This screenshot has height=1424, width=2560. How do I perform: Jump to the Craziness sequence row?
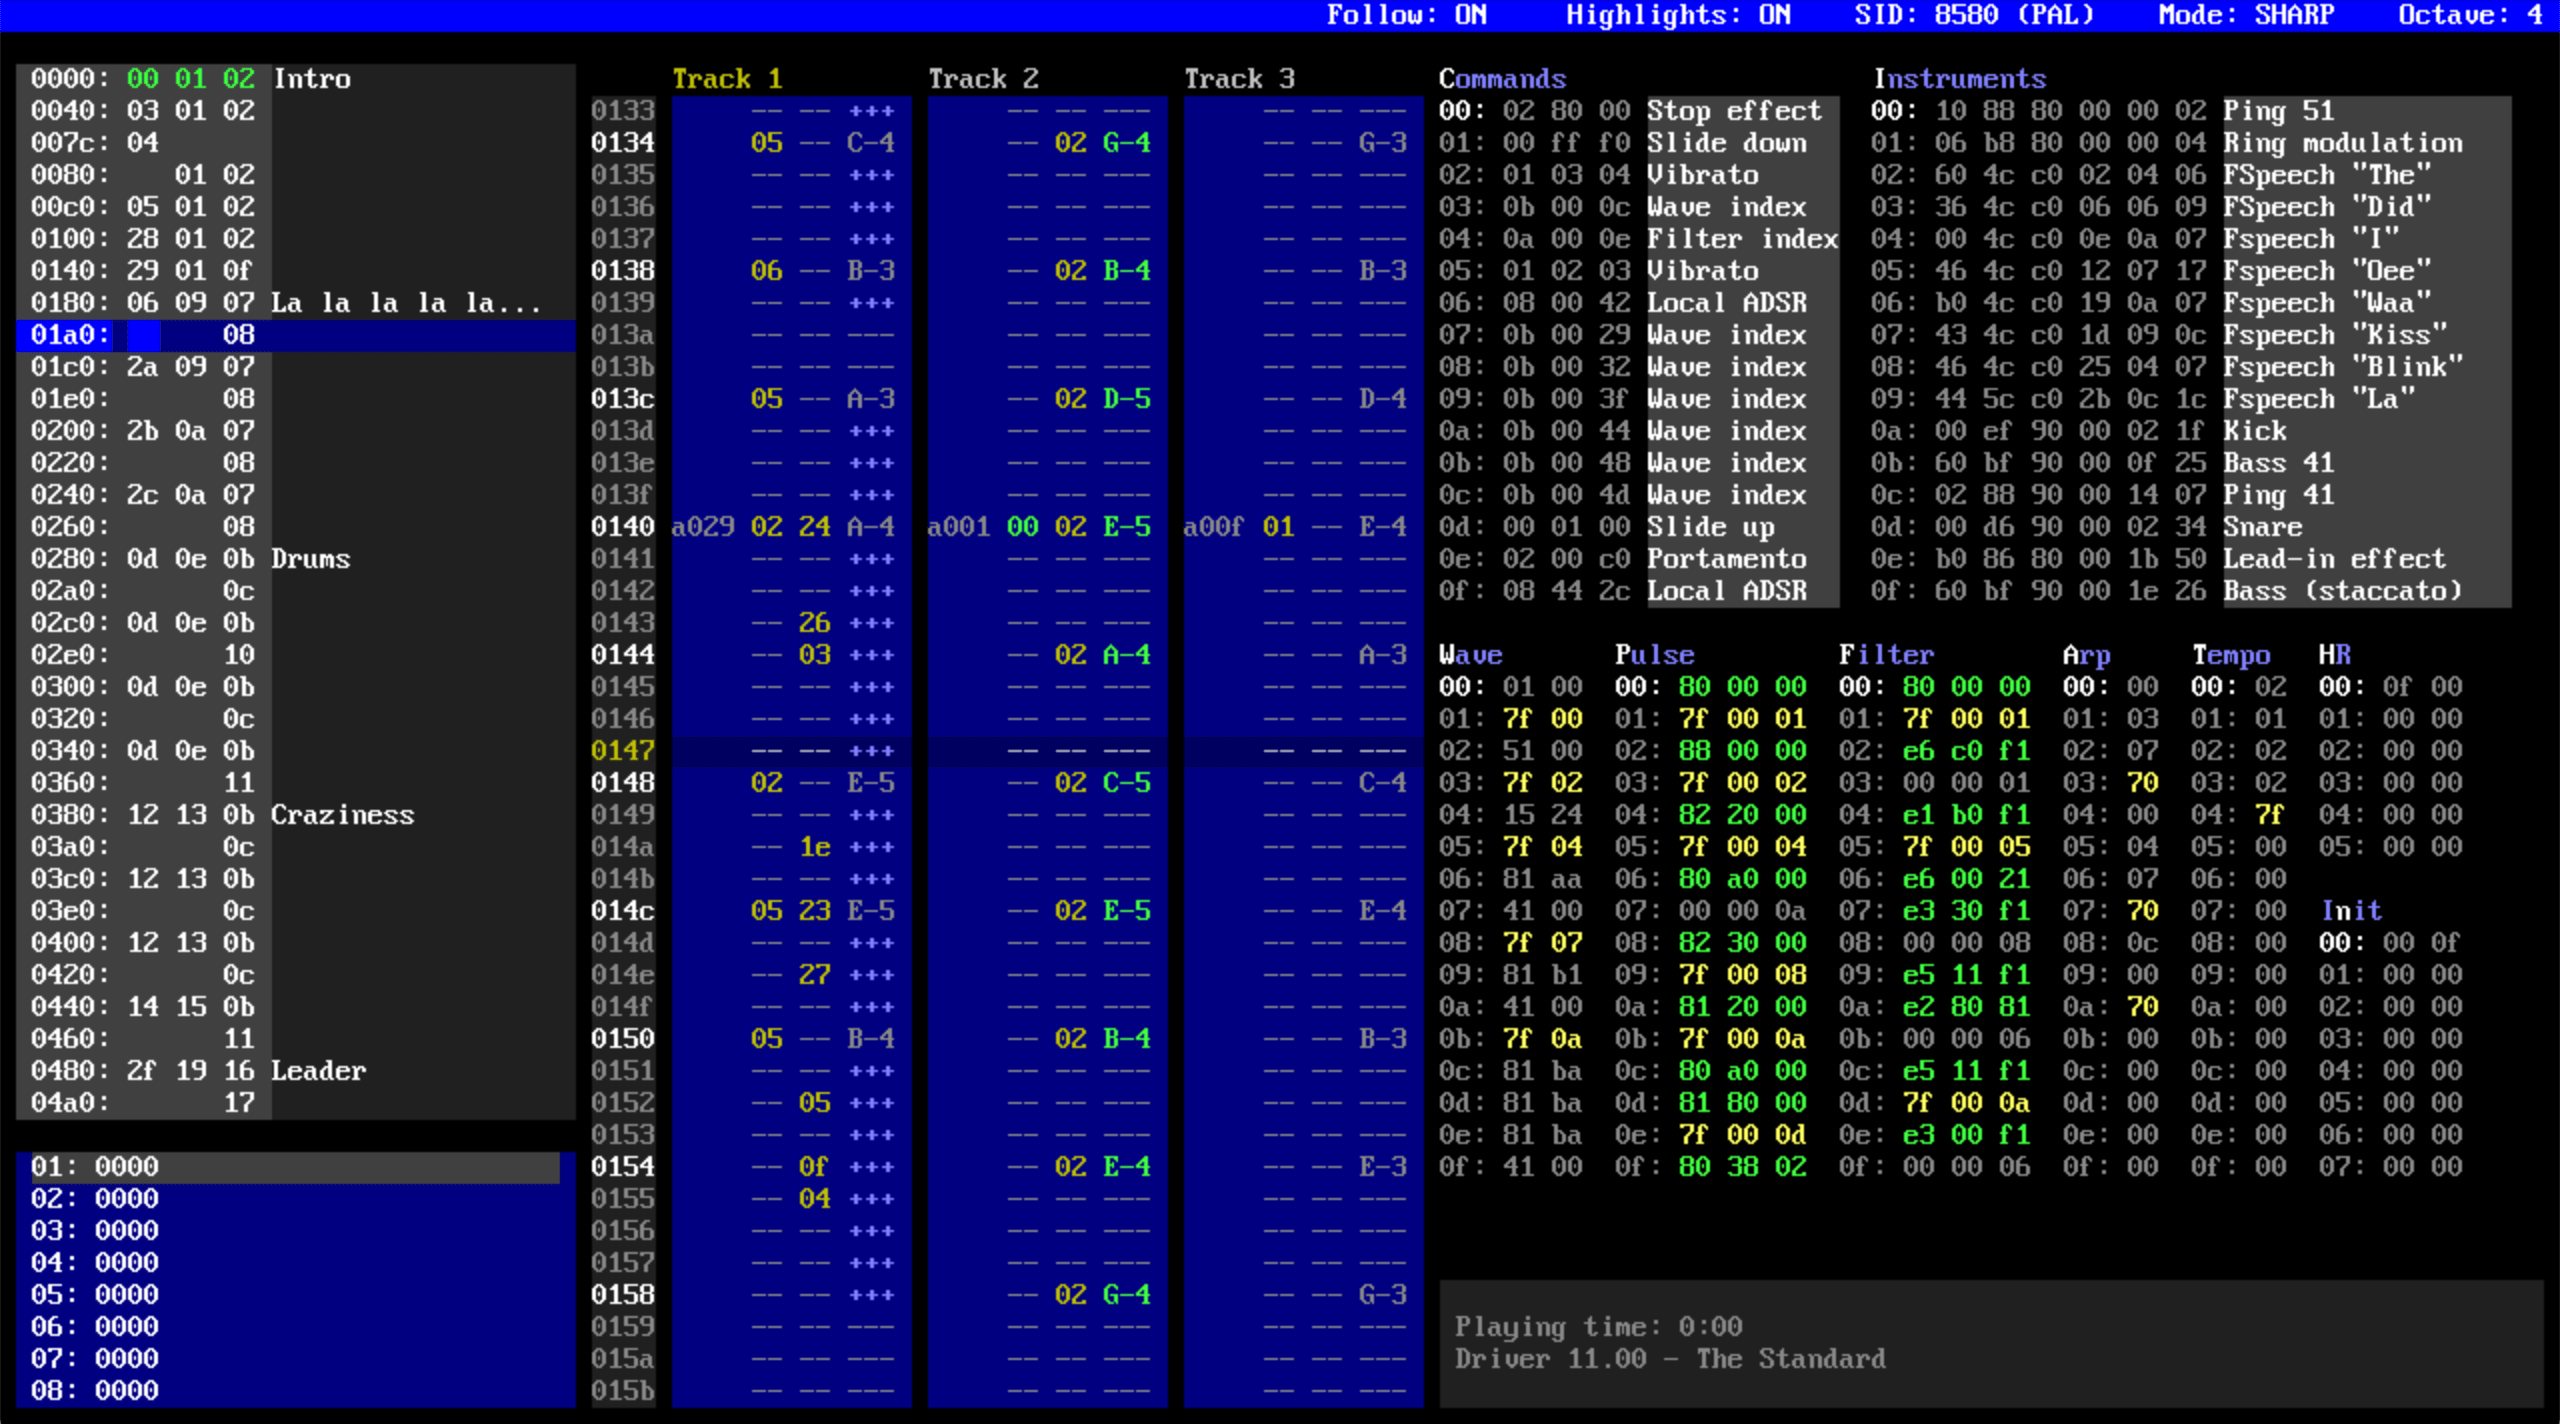point(342,815)
